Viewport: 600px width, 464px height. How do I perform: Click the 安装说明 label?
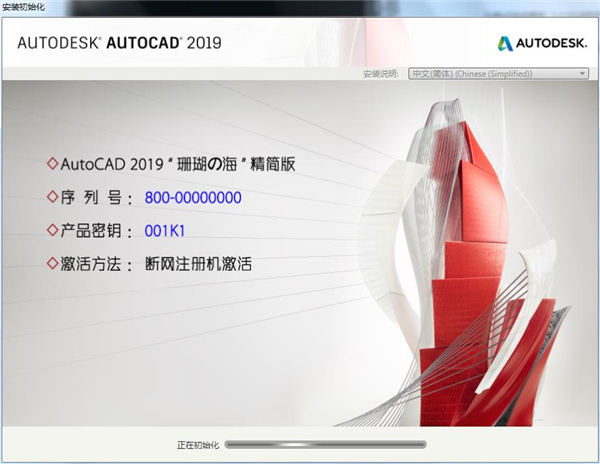(x=381, y=74)
